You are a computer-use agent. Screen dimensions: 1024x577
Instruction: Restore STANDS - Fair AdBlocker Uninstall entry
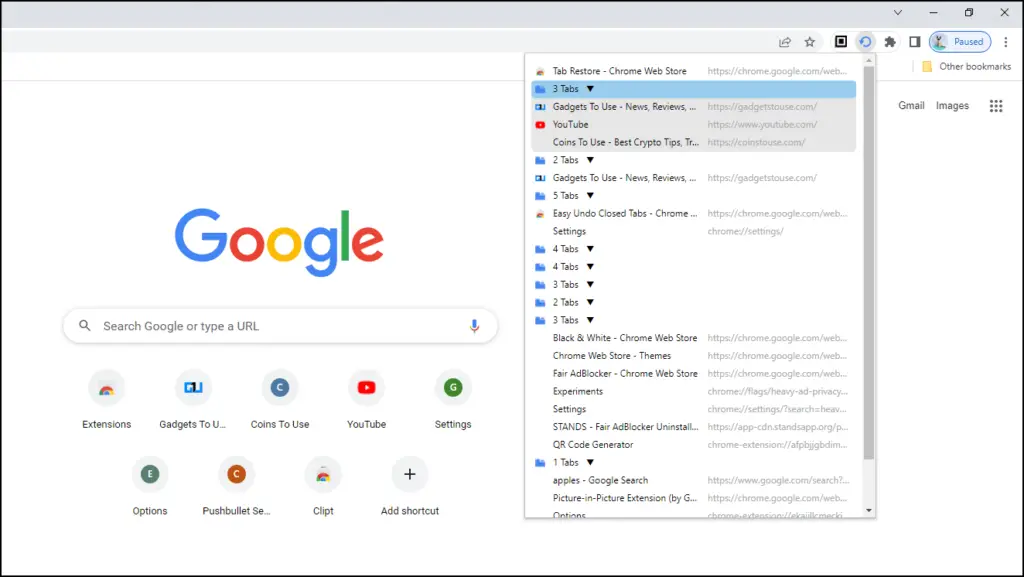pyautogui.click(x=694, y=427)
